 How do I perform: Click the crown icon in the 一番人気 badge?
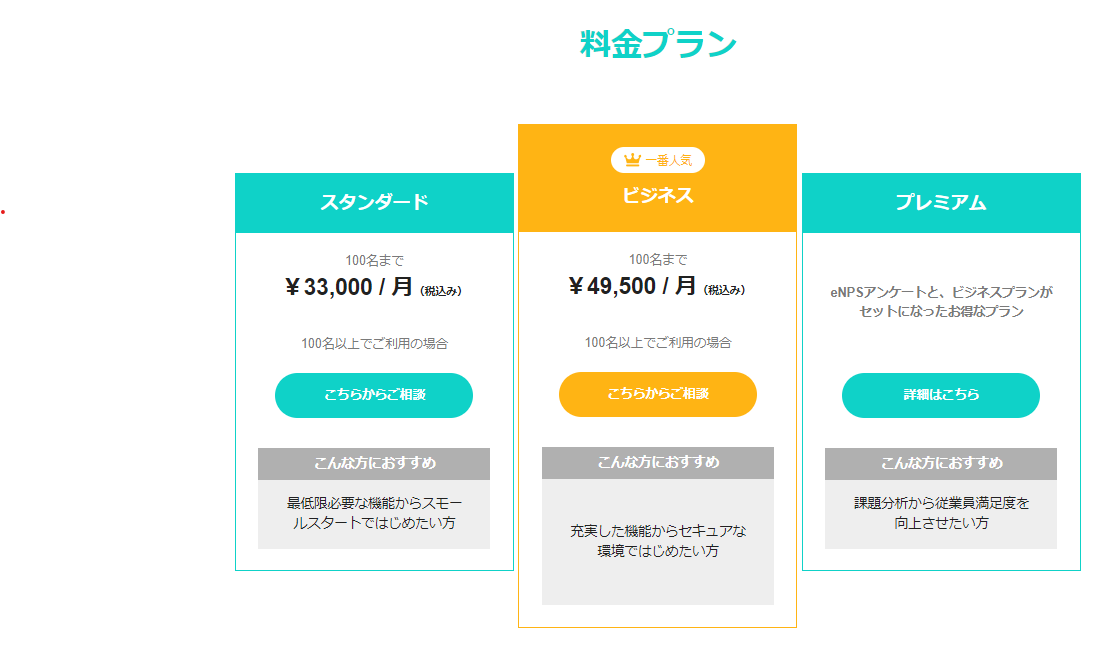pos(632,160)
